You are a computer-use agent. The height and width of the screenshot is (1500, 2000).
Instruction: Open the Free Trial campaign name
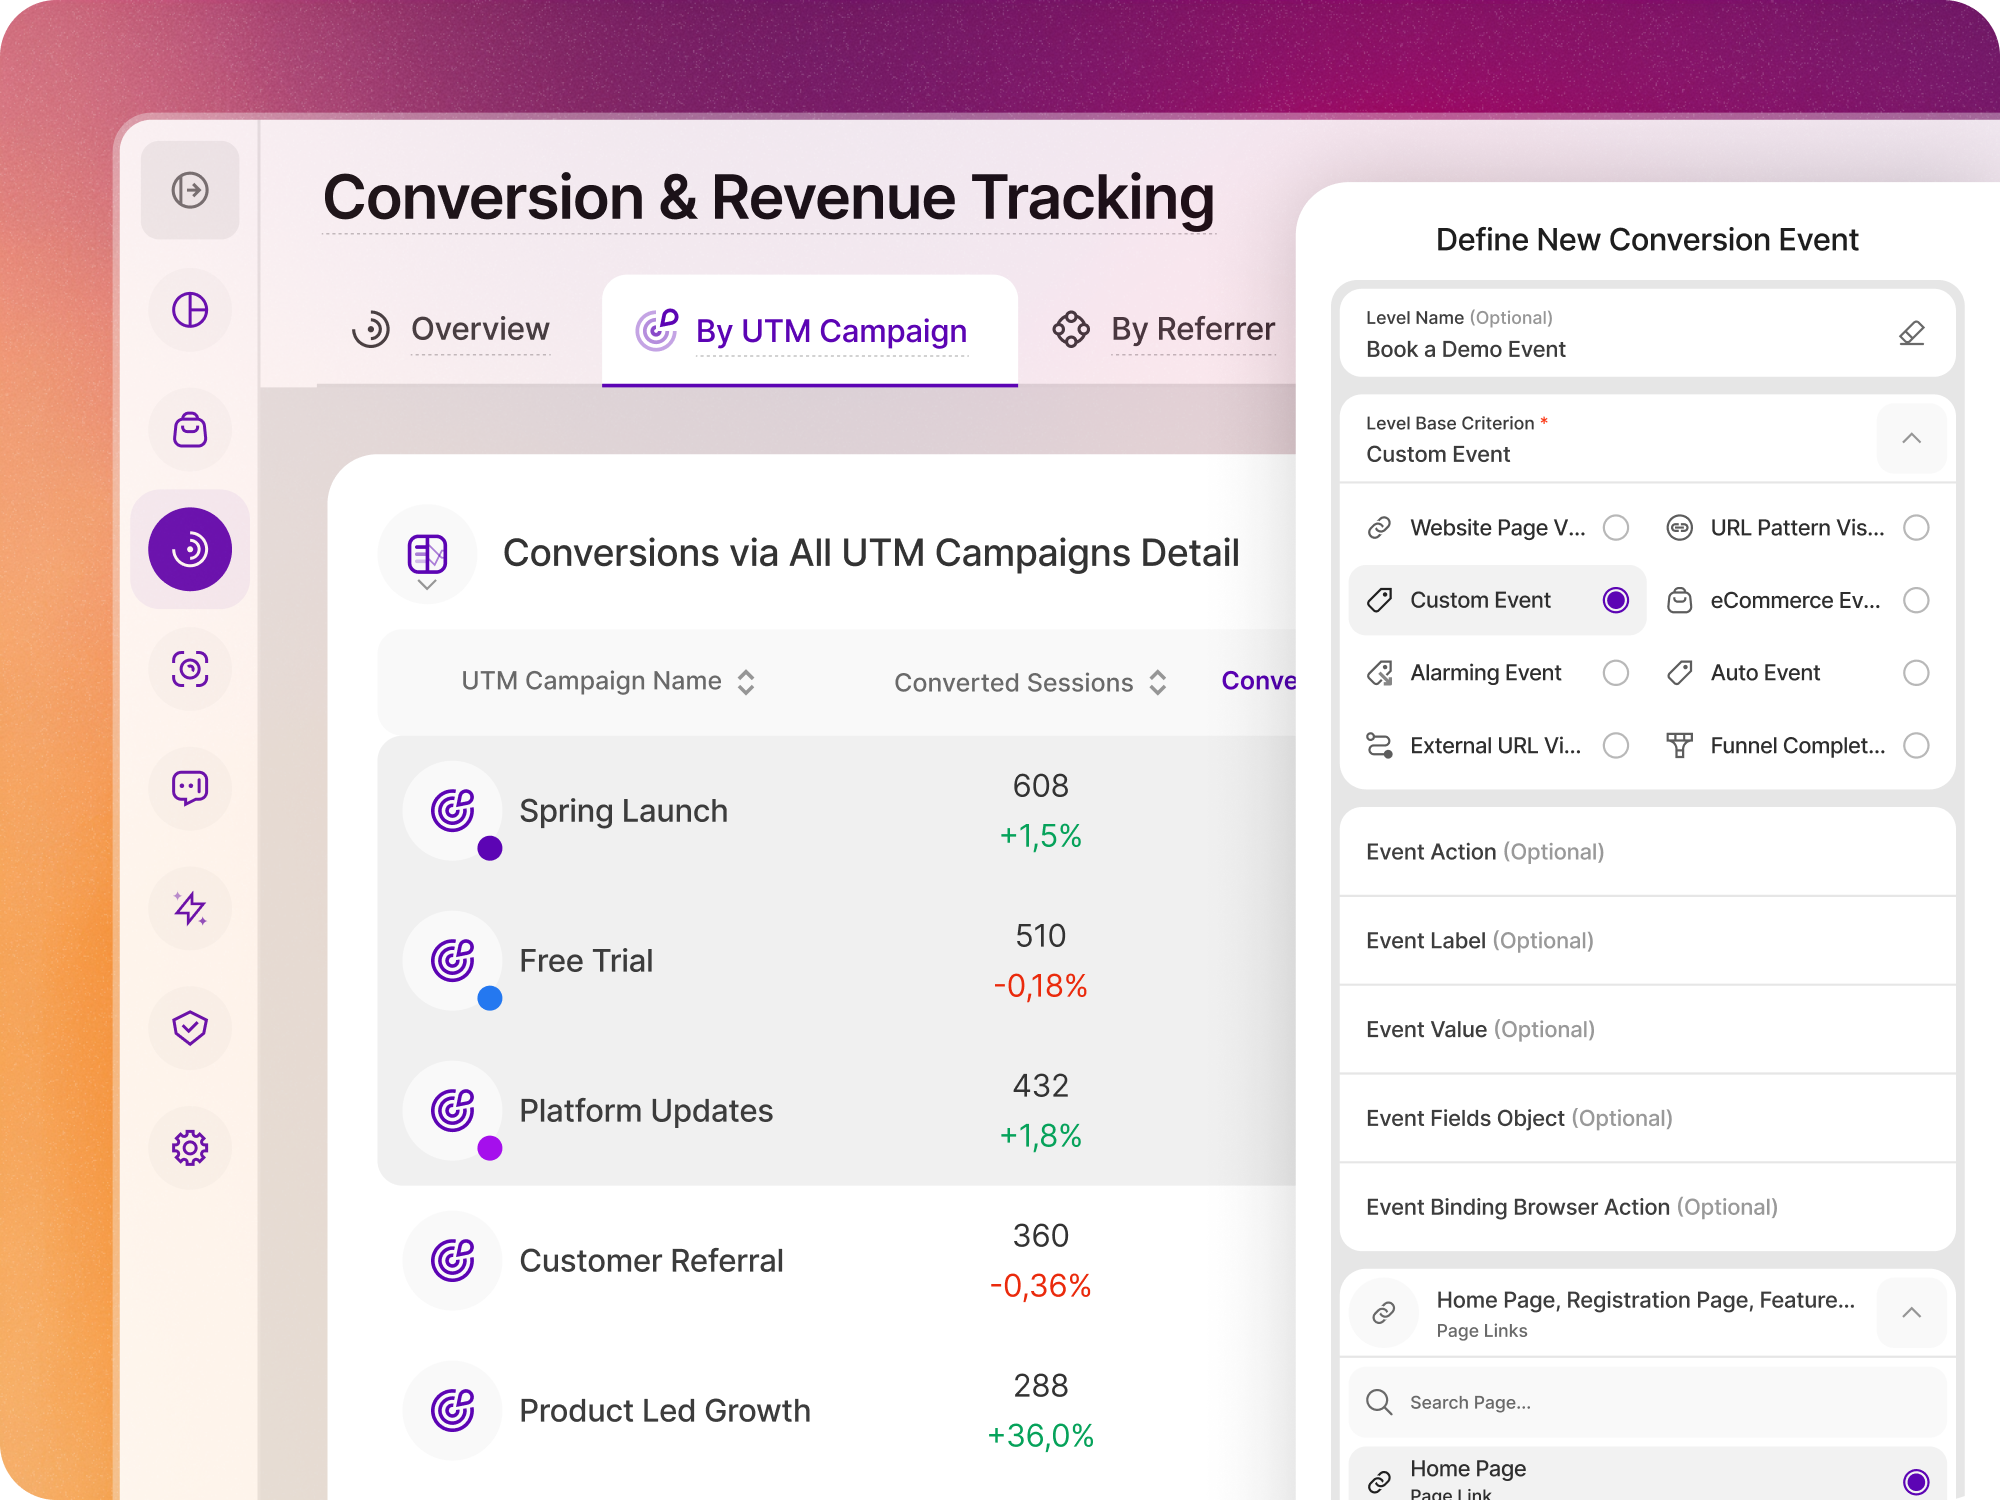(x=586, y=961)
